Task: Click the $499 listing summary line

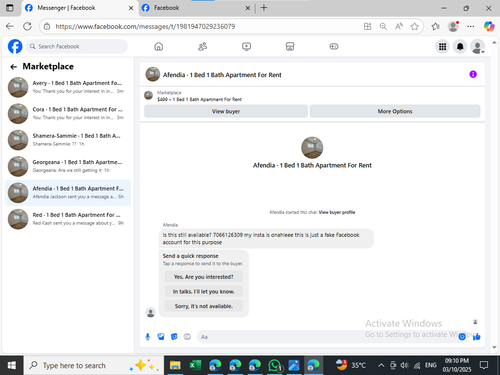Action: coord(199,99)
